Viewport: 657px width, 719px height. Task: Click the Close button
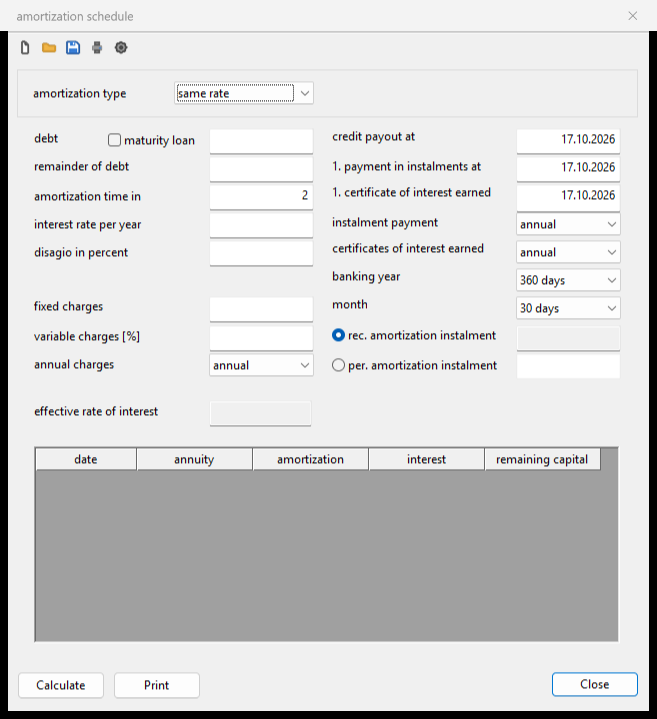595,684
